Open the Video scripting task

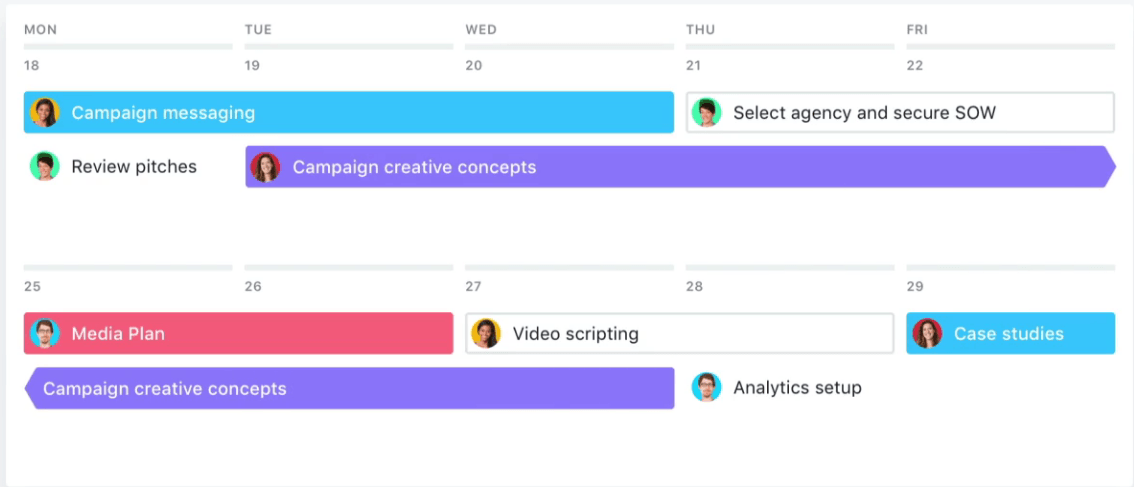(x=680, y=333)
